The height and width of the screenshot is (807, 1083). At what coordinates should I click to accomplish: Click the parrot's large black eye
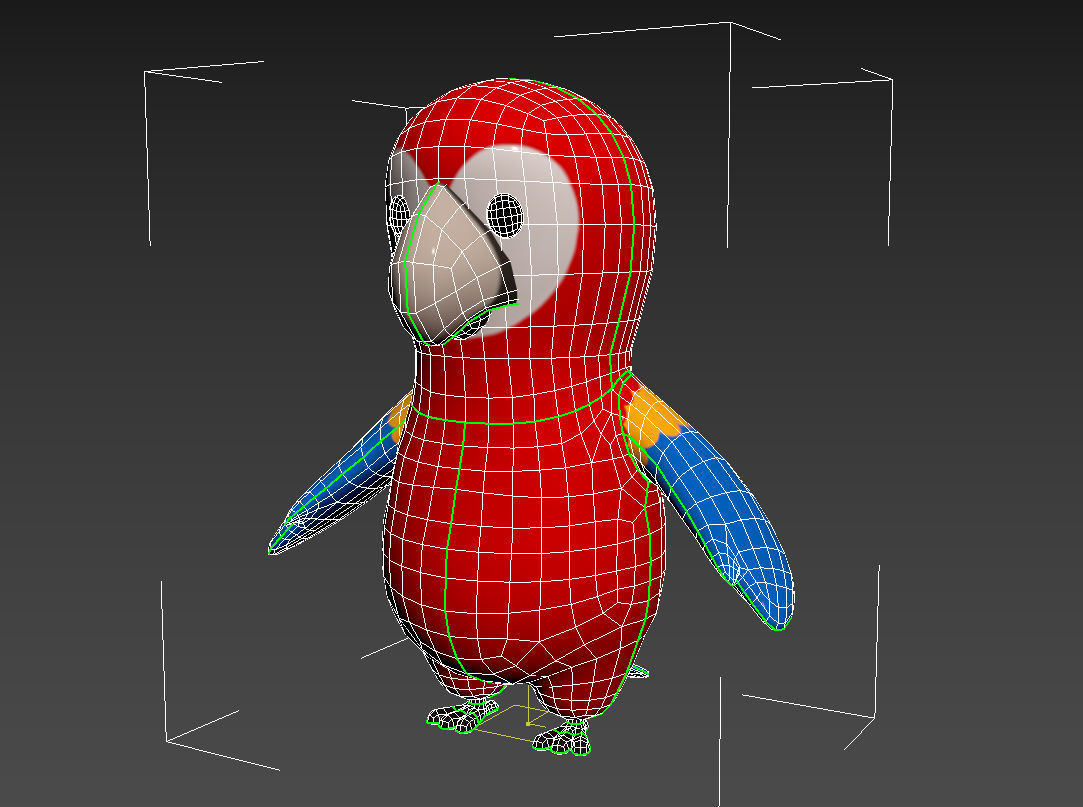505,214
